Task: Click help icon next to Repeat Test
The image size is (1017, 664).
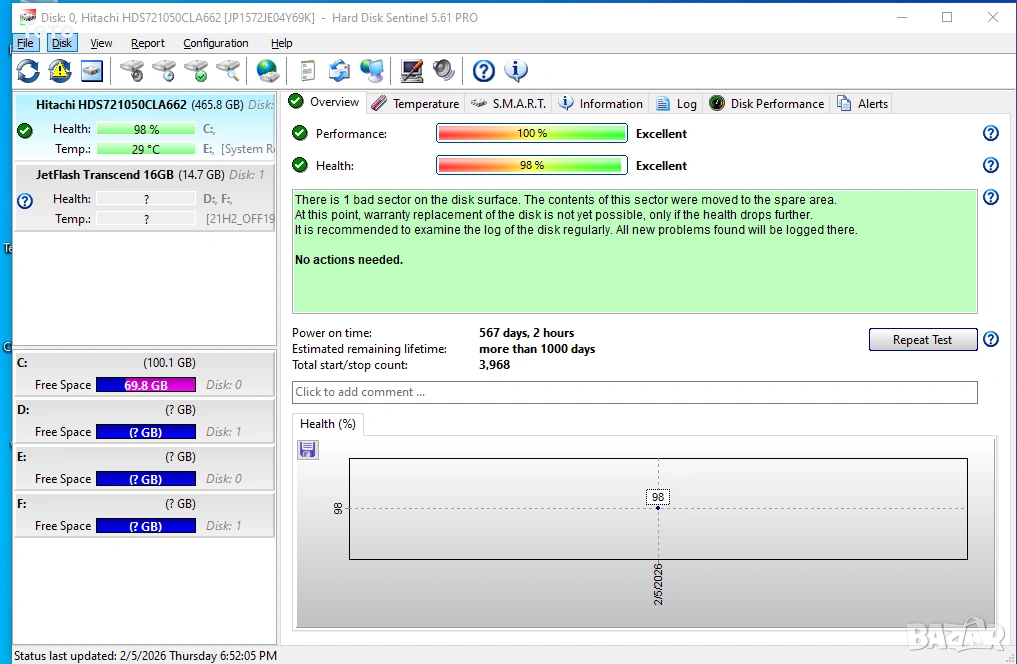Action: 990,340
